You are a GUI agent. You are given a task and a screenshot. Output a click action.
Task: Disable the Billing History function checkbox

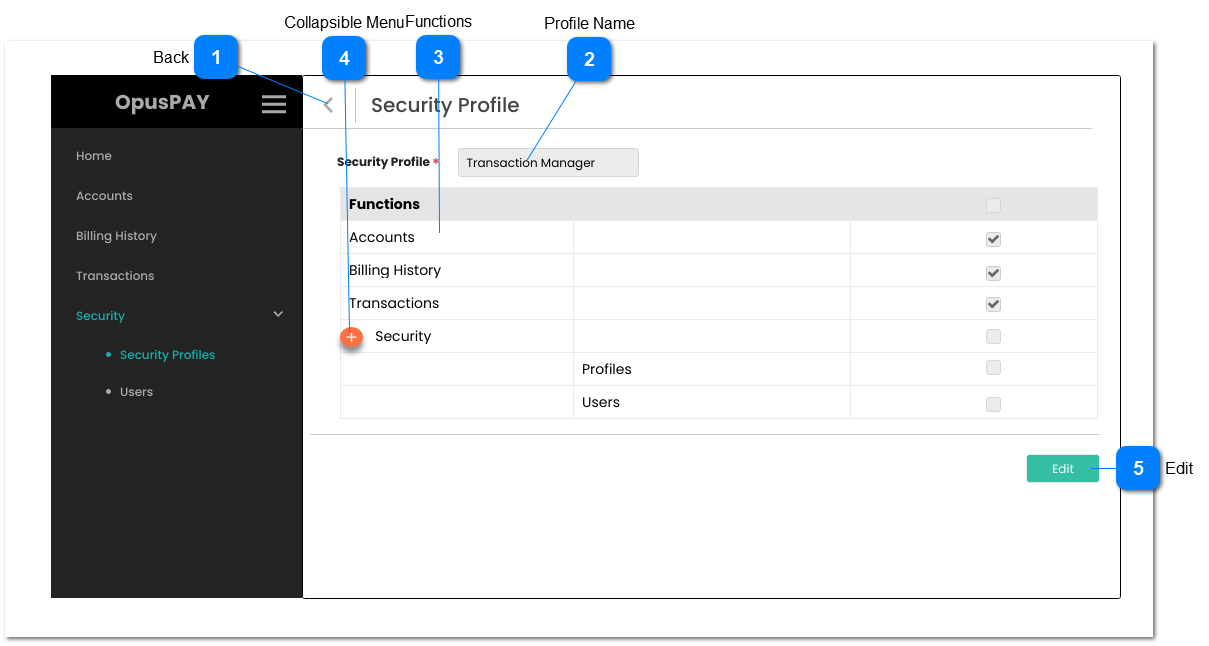click(x=993, y=272)
